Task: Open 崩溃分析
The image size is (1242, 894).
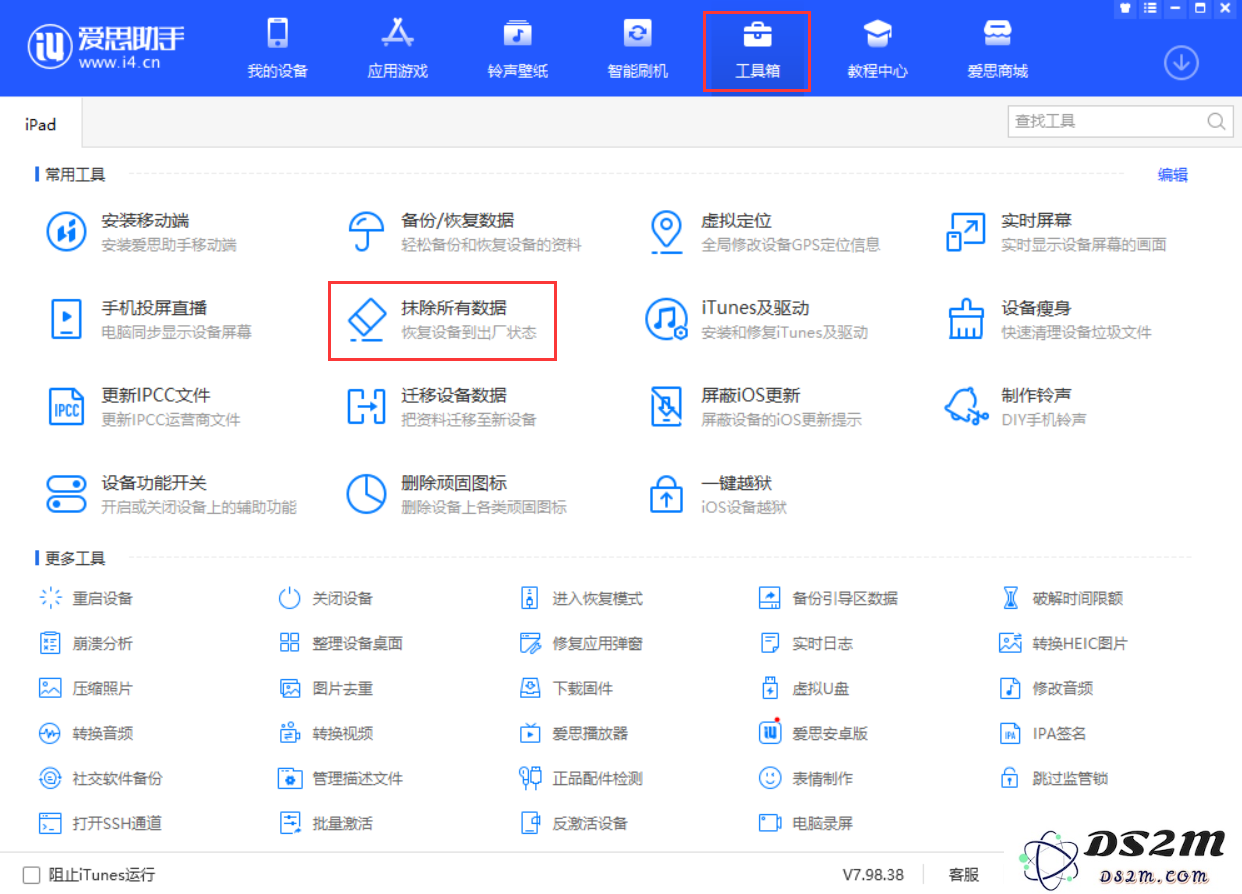Action: click(x=86, y=643)
